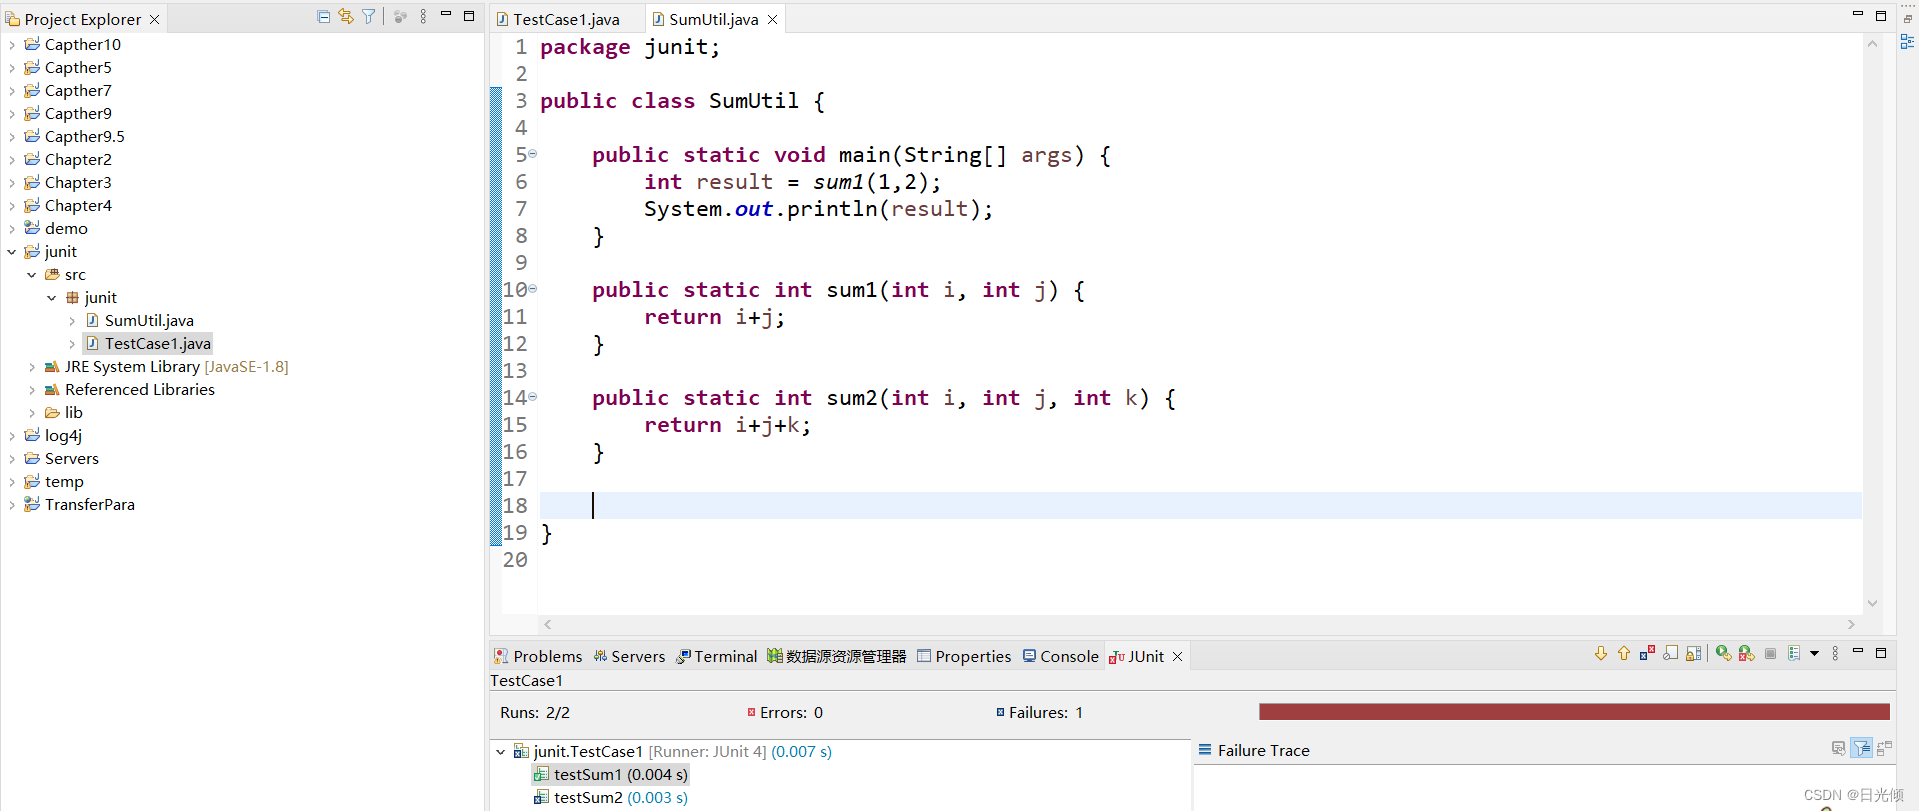Toggle Scroll Lock in JUnit view
The width and height of the screenshot is (1919, 811).
click(x=1693, y=653)
